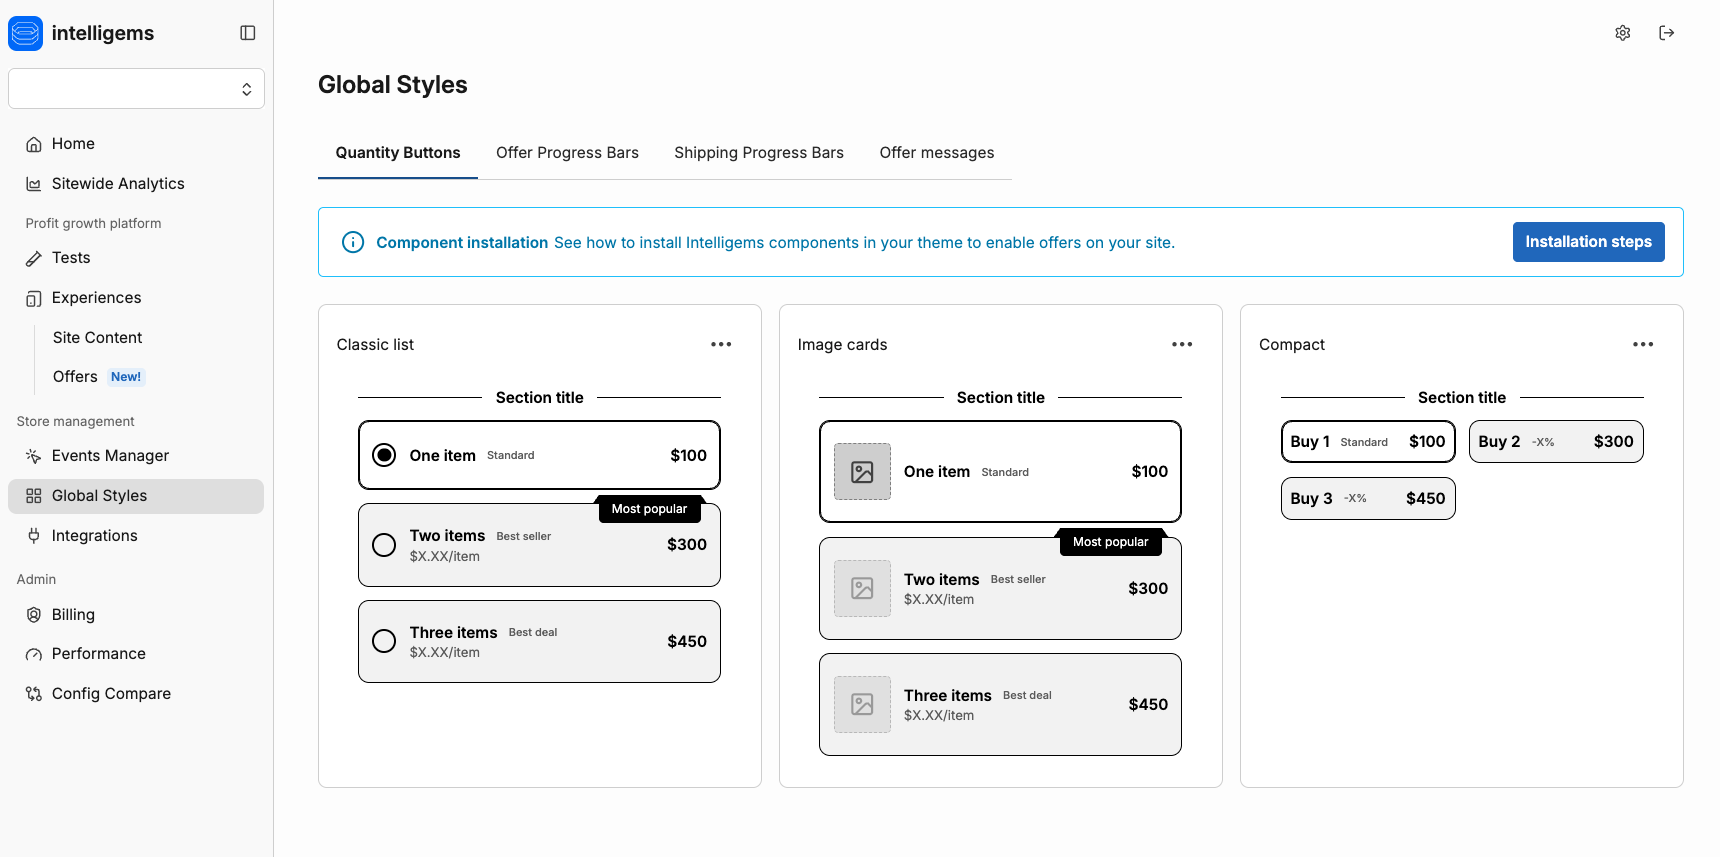This screenshot has width=1720, height=857.
Task: Switch to the Offer Progress Bars tab
Action: [x=567, y=153]
